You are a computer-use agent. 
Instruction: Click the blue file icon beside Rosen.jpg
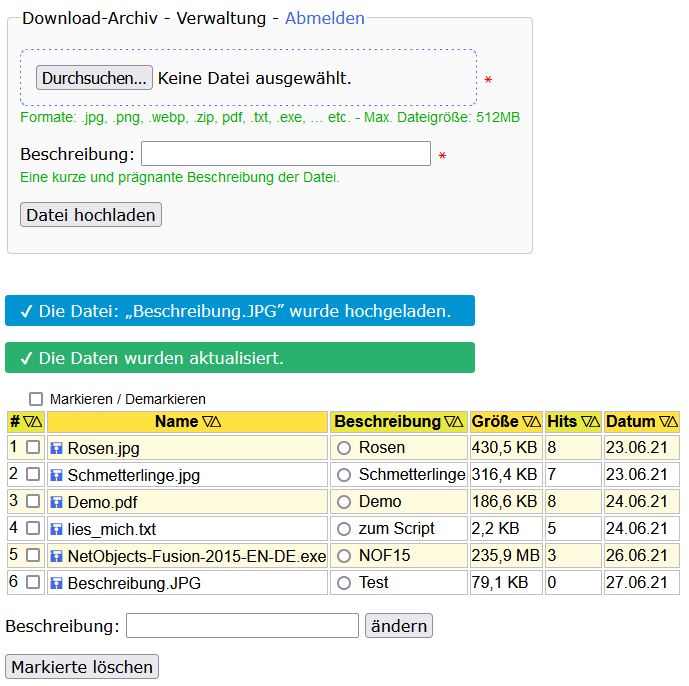click(57, 448)
